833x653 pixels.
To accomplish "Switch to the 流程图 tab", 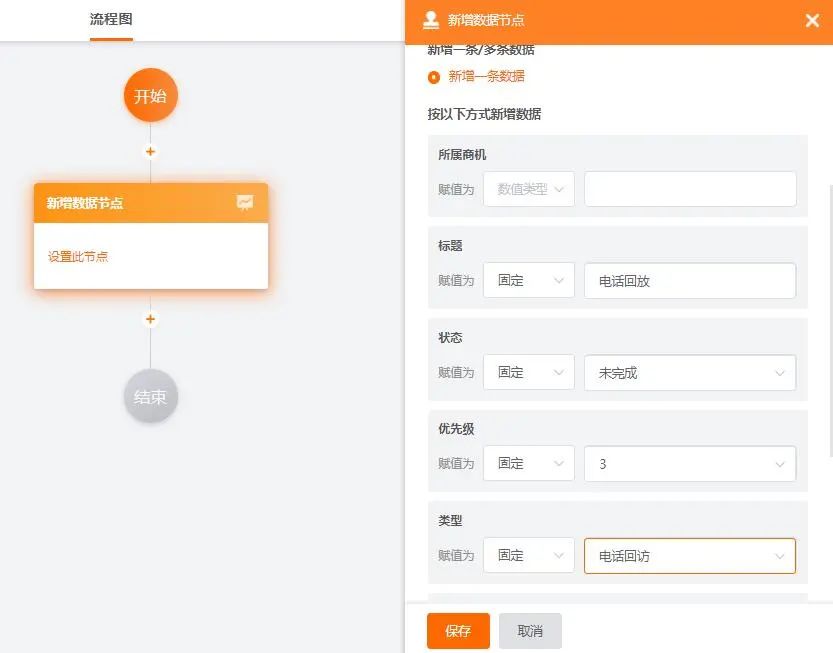I will click(111, 20).
